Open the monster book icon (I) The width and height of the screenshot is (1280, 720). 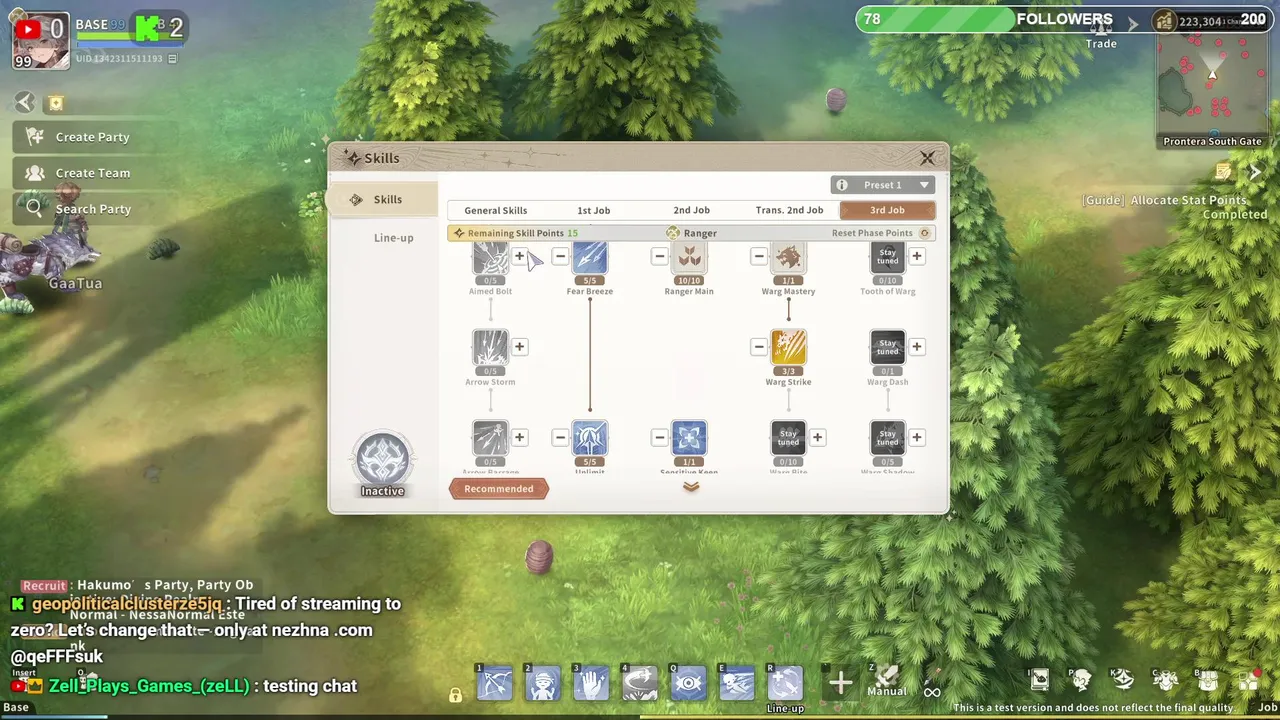coord(1039,681)
